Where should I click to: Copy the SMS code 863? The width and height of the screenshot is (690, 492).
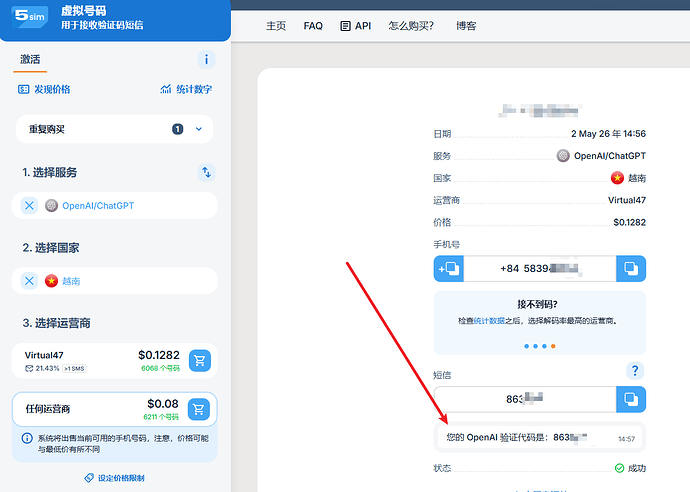pos(631,399)
